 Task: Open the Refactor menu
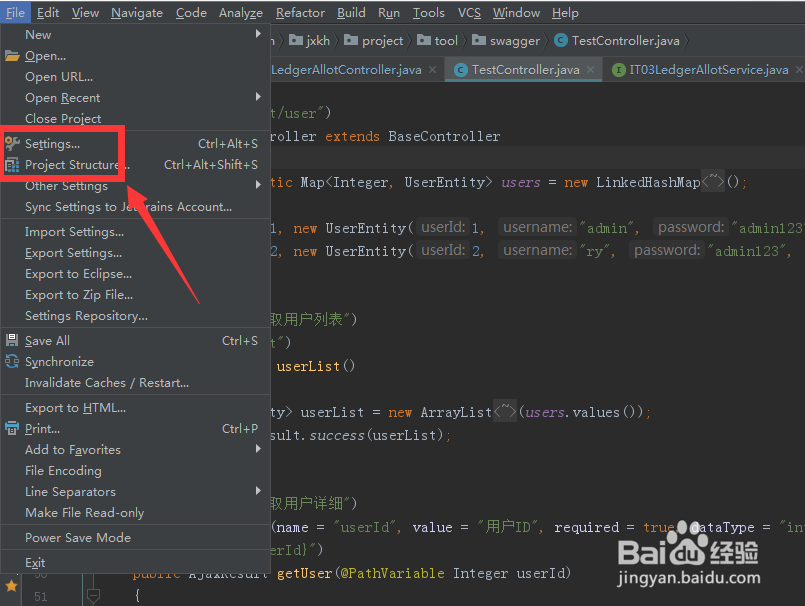pos(300,13)
